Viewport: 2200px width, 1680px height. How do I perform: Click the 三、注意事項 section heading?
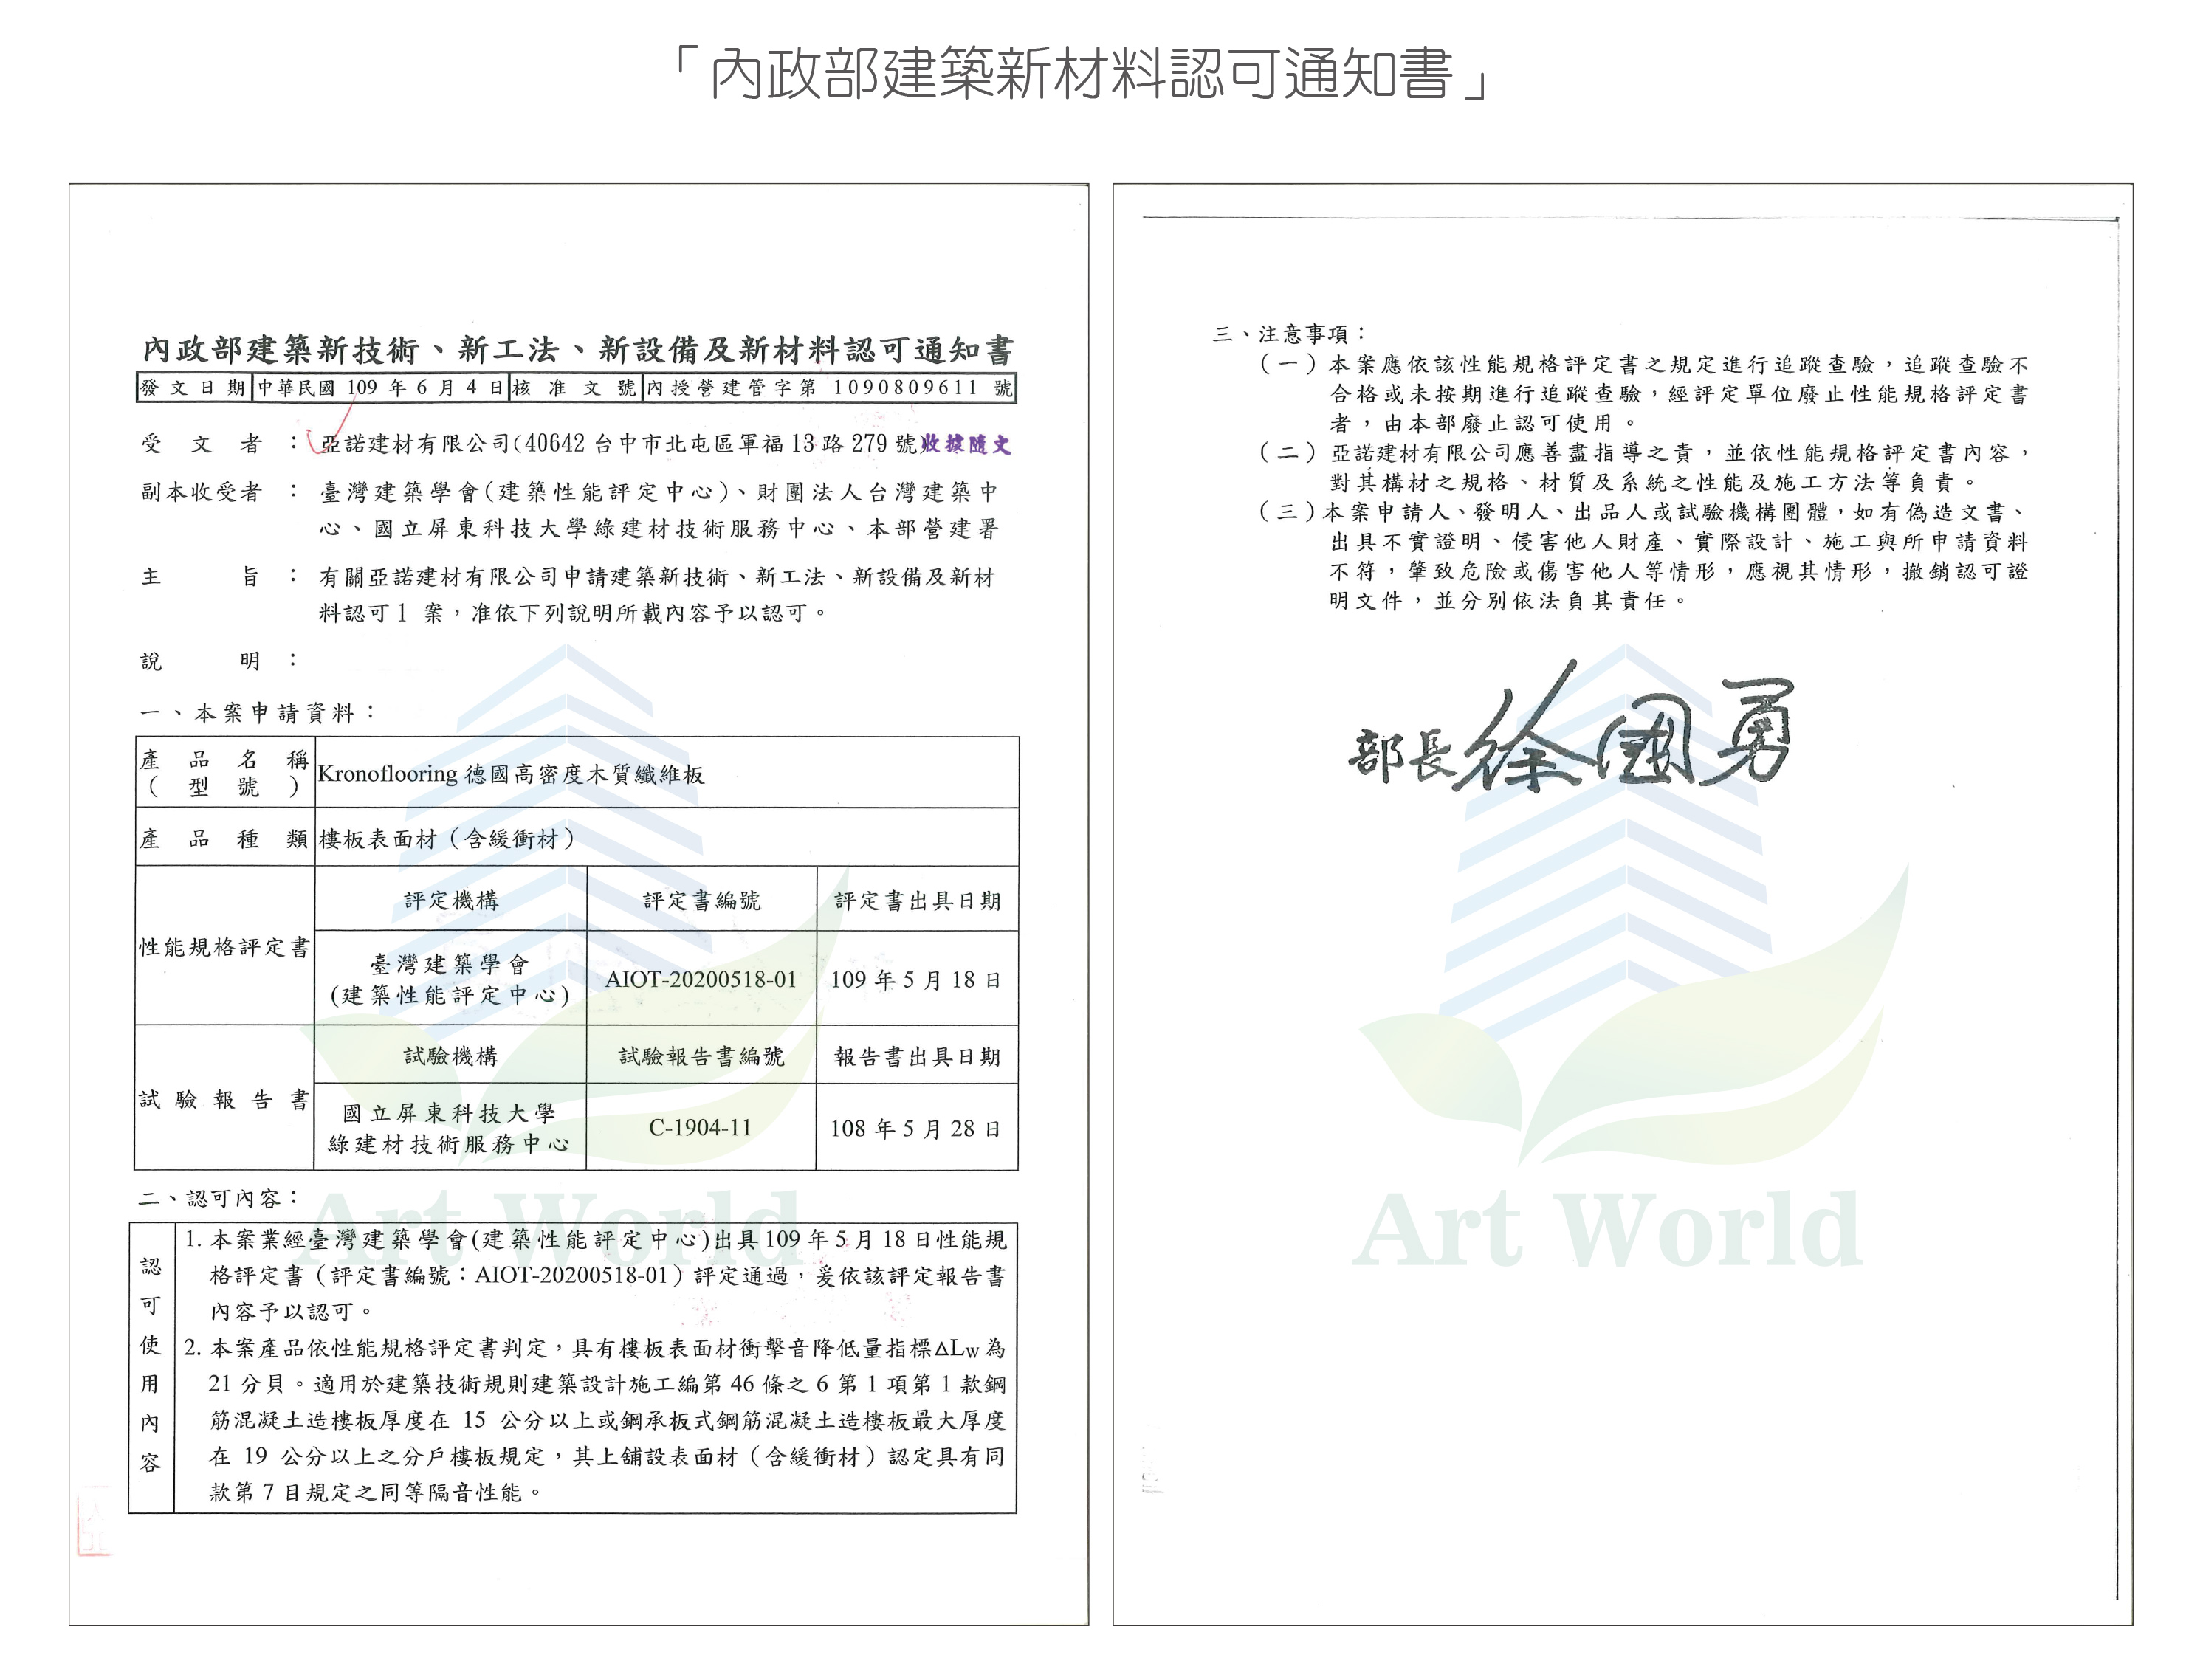coord(1290,334)
